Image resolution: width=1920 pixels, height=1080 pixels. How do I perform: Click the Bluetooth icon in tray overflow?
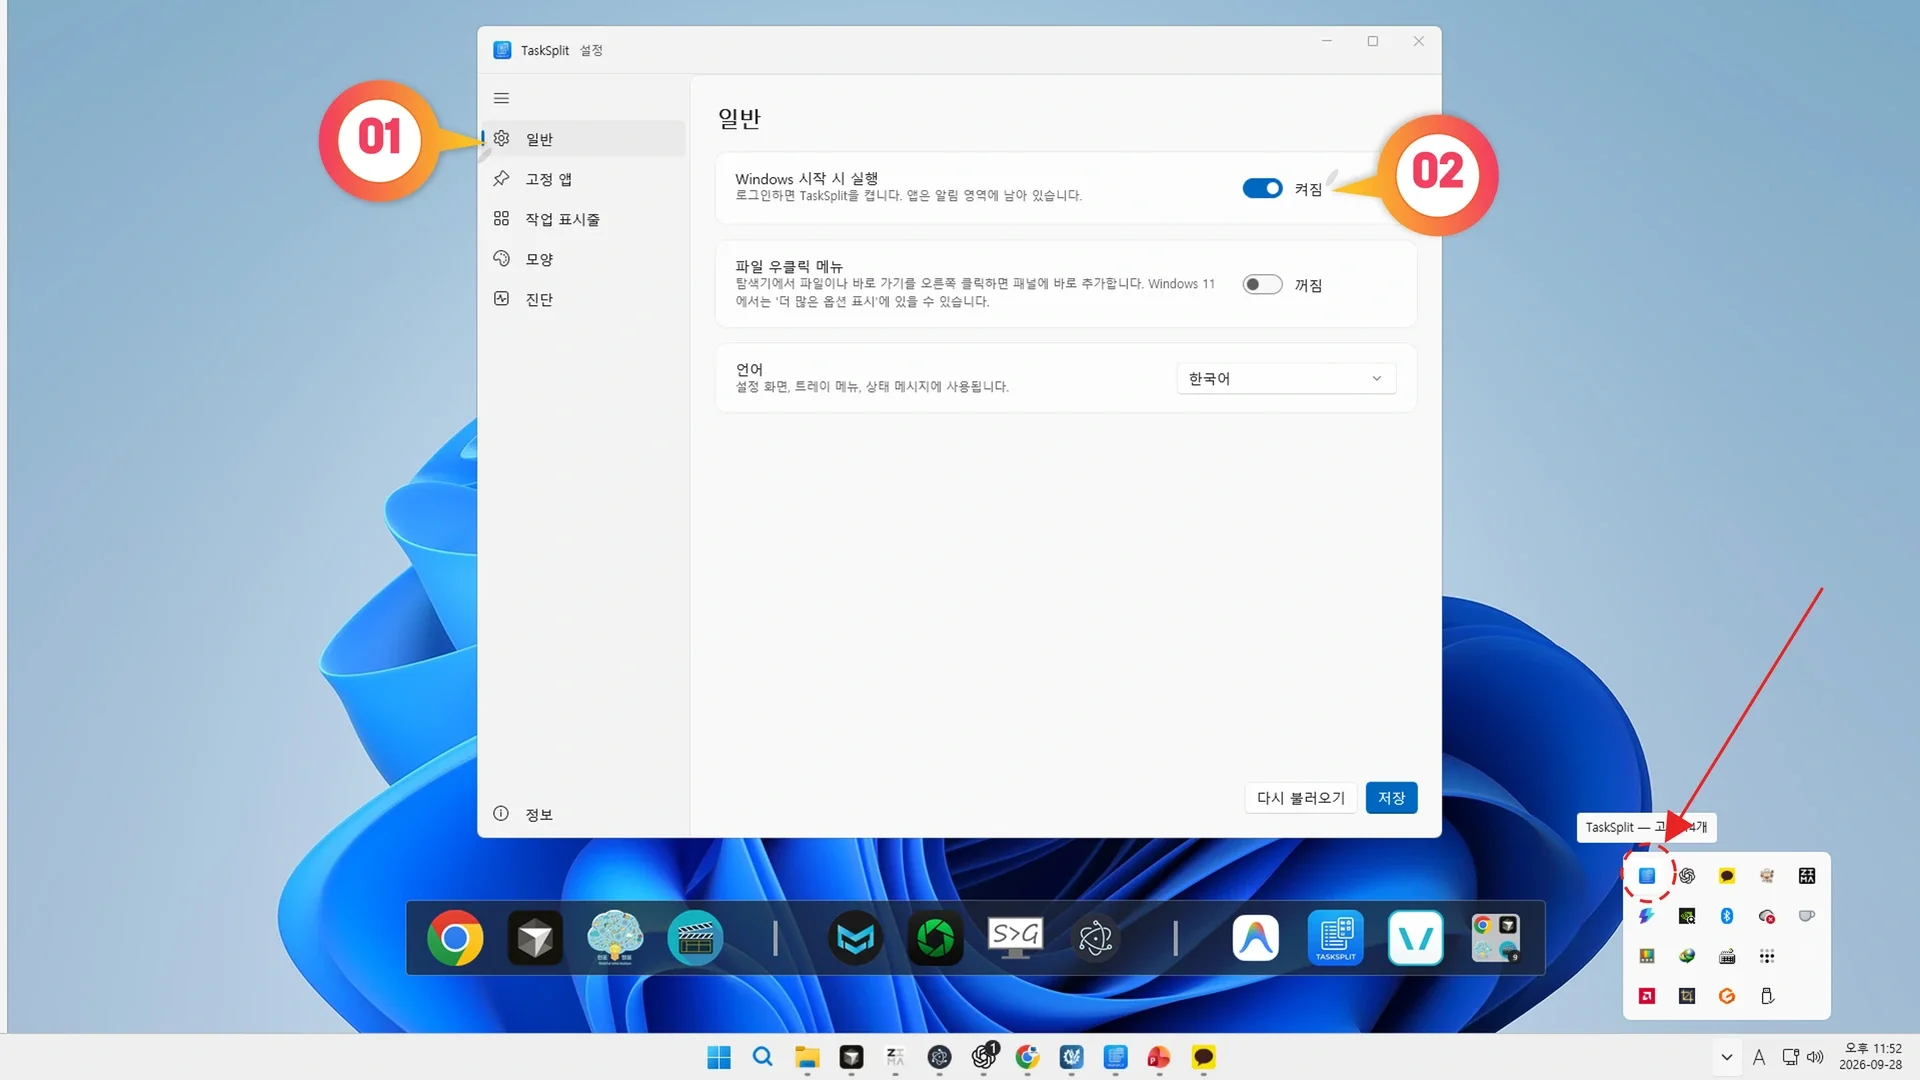coord(1727,916)
